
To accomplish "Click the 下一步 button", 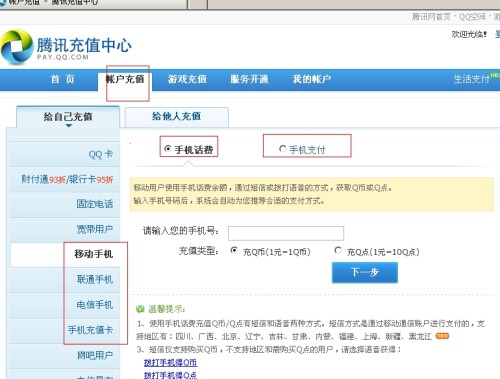I will pos(365,272).
